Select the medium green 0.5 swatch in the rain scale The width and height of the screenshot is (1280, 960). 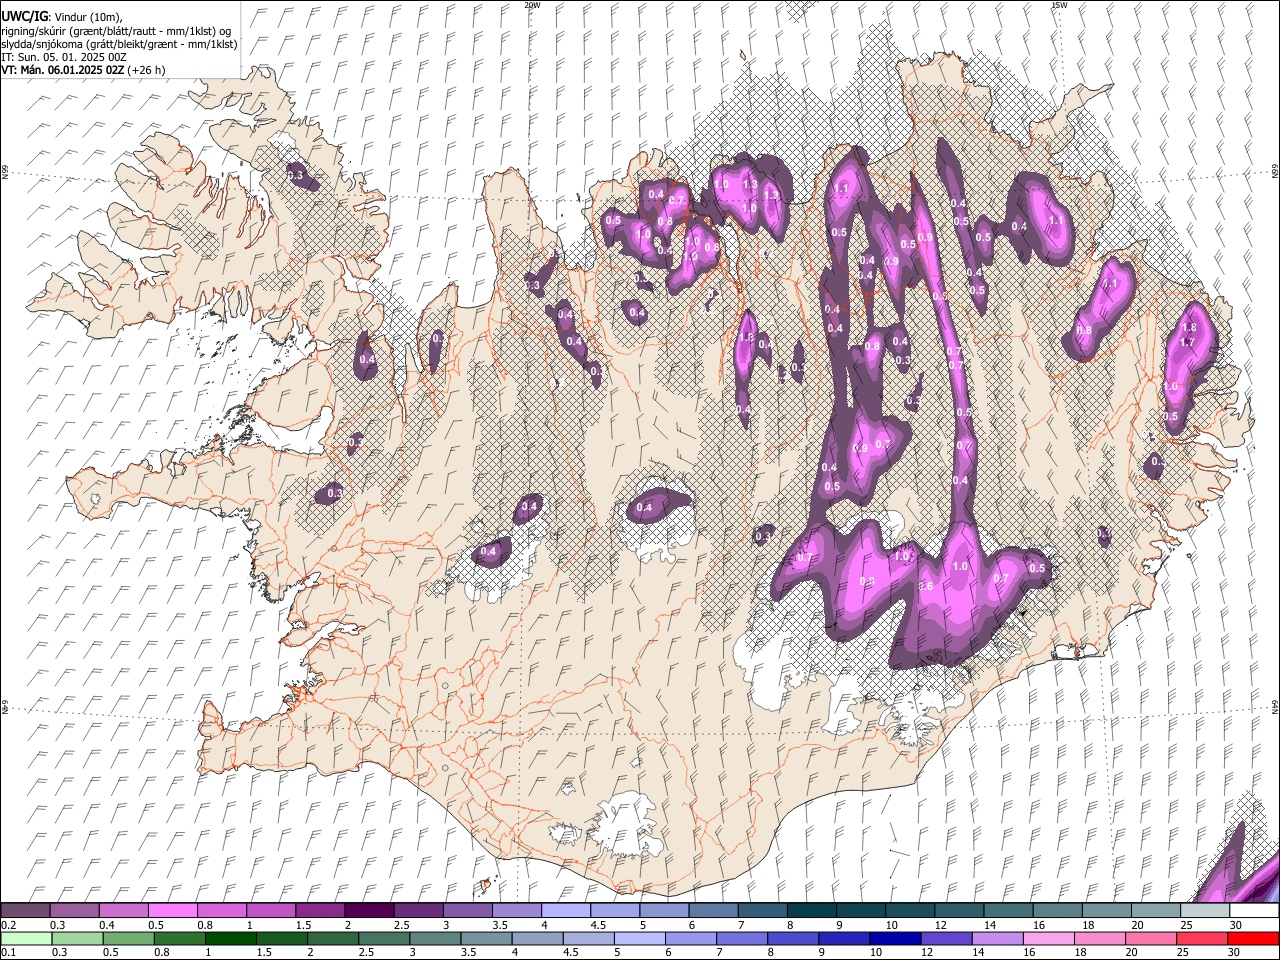(129, 938)
